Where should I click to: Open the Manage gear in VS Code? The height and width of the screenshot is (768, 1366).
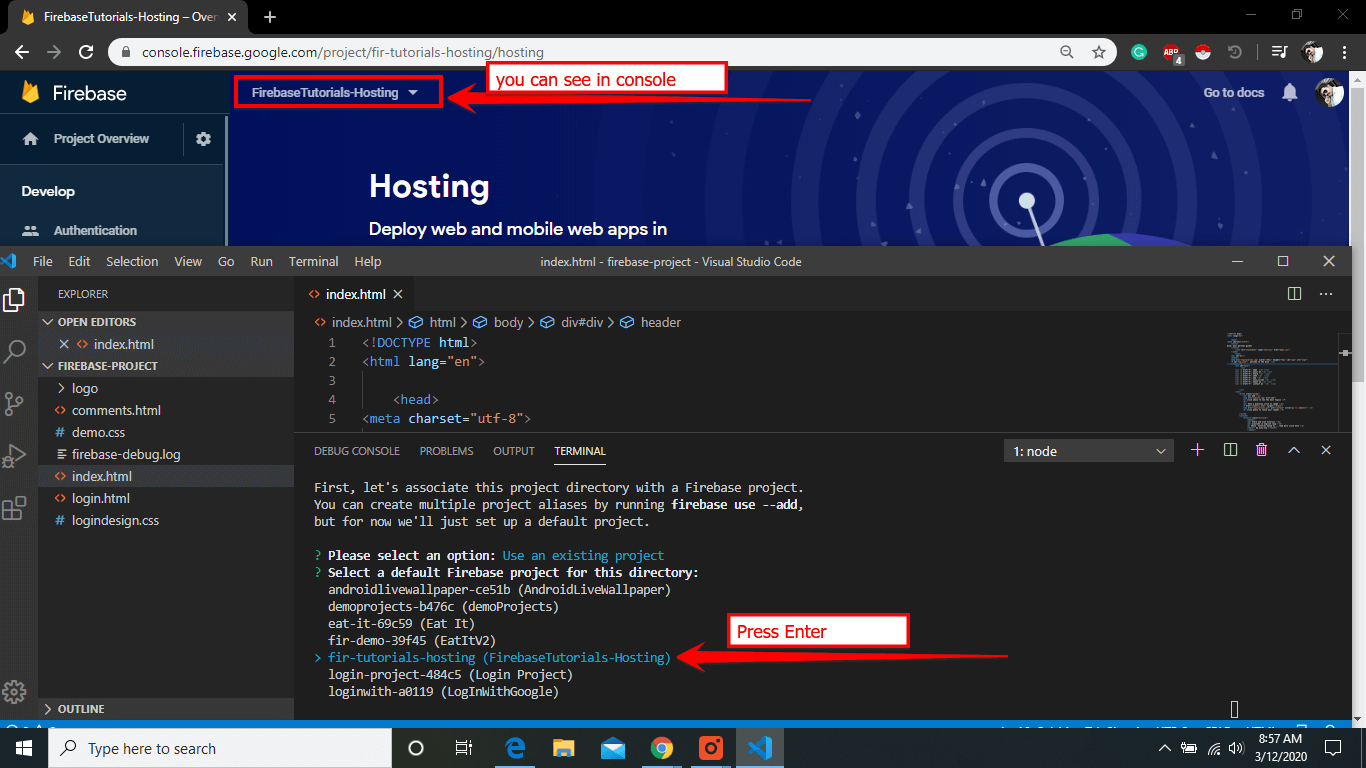[x=14, y=691]
